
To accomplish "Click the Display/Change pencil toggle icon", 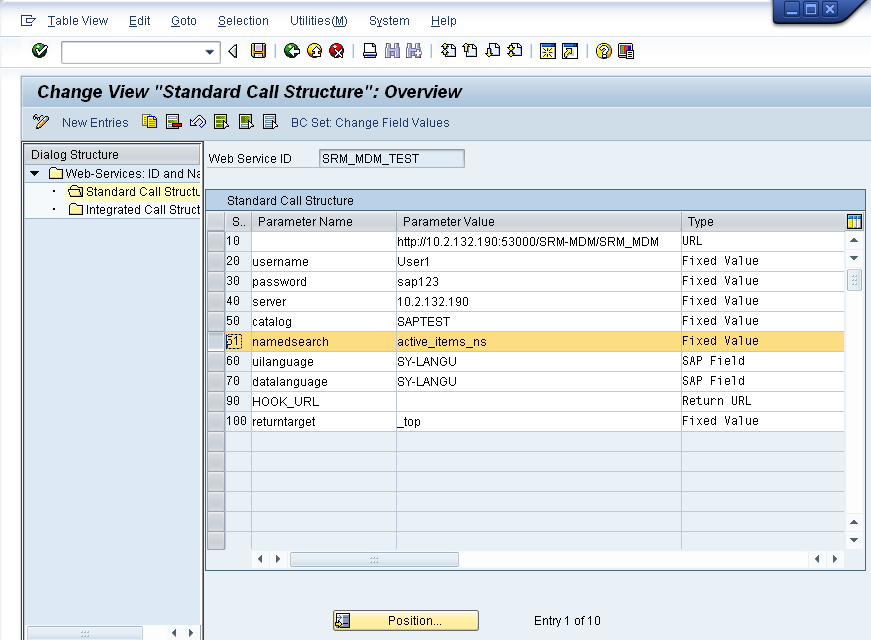I will tap(41, 122).
